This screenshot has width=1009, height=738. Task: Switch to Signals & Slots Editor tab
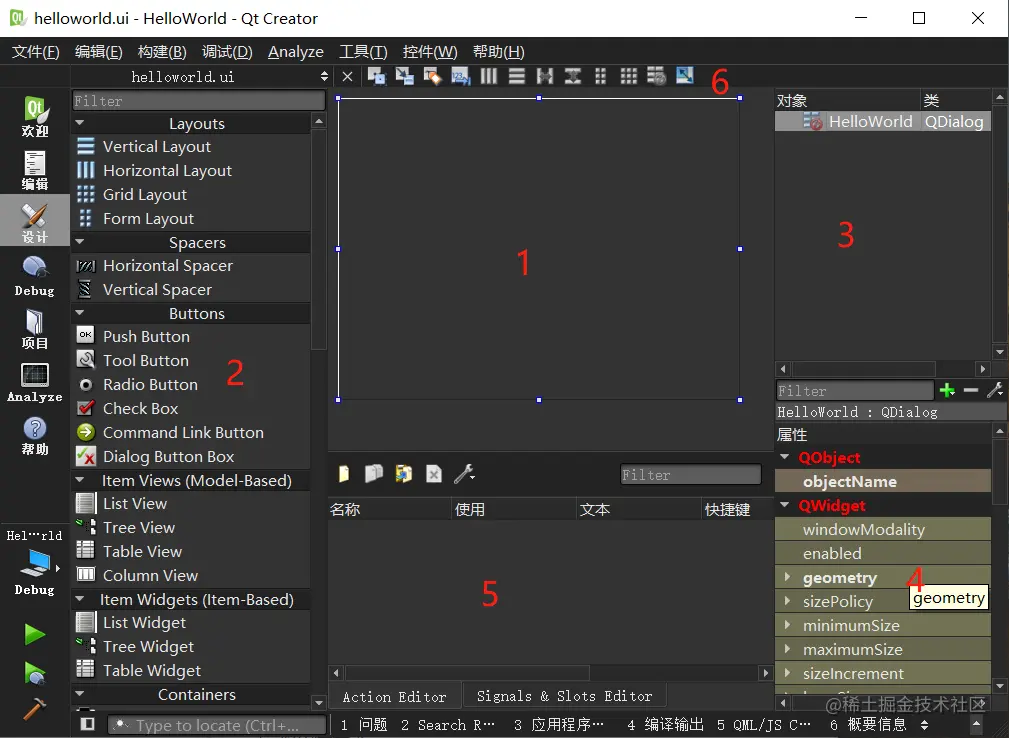tap(564, 696)
